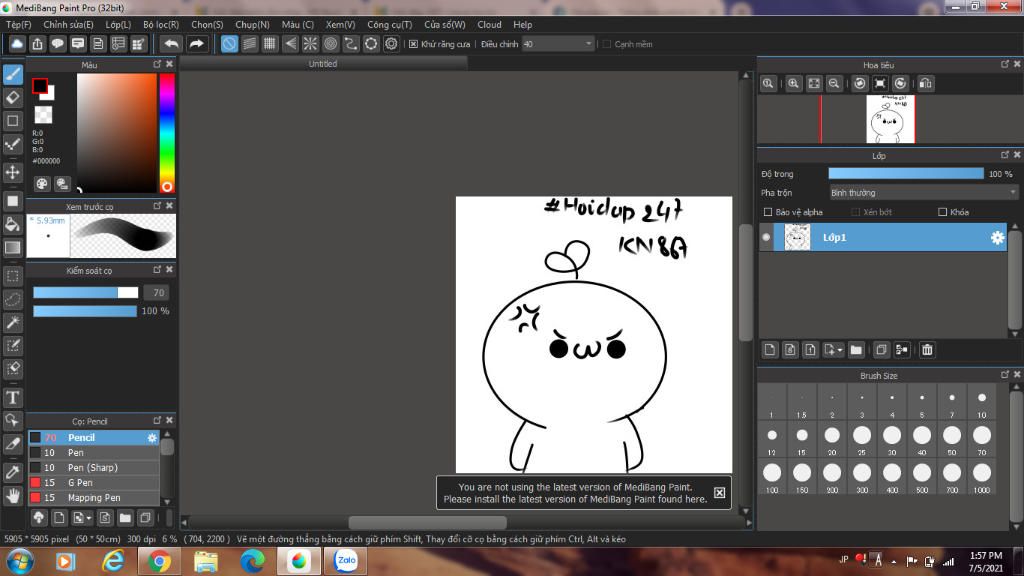1024x576 pixels.
Task: Add a new layer folder
Action: pyautogui.click(x=856, y=350)
